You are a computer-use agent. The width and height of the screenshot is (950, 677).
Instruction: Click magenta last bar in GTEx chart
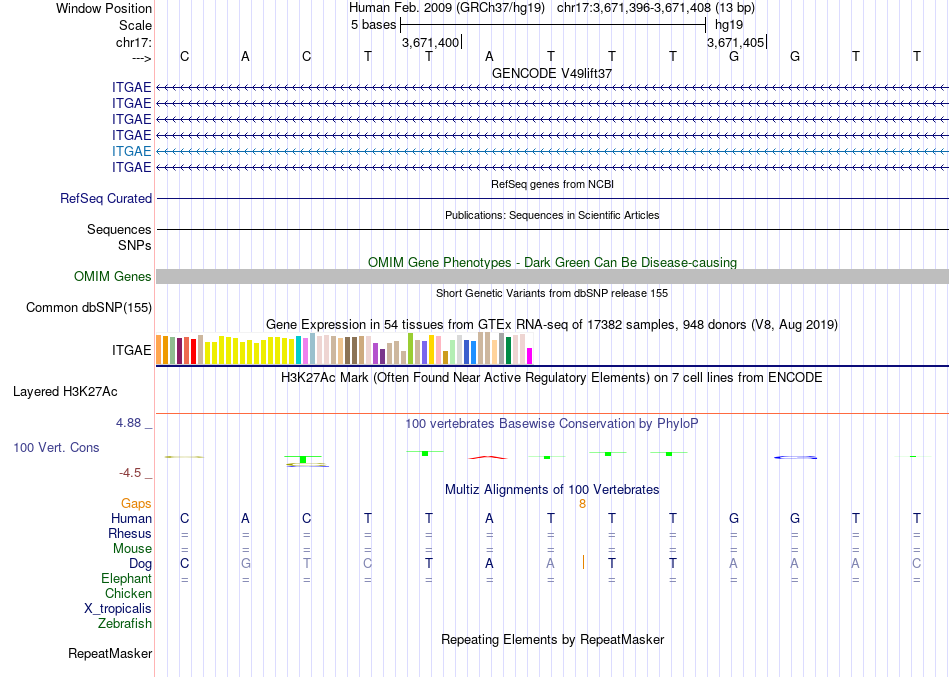[x=530, y=356]
